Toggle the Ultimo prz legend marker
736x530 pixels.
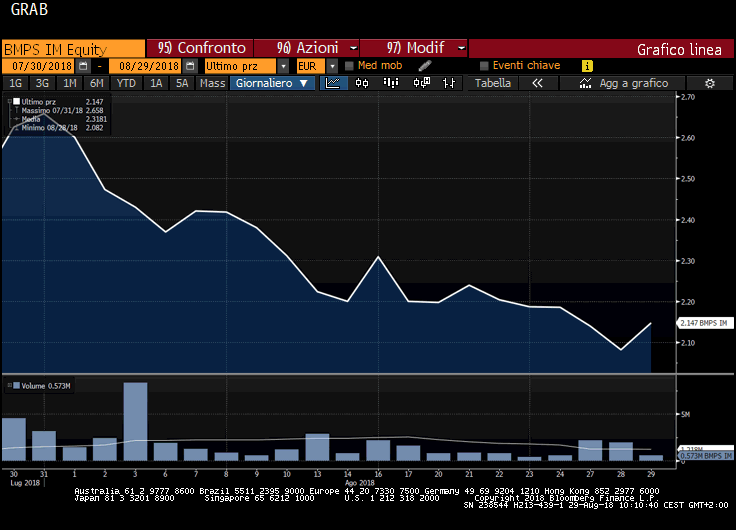coord(17,101)
